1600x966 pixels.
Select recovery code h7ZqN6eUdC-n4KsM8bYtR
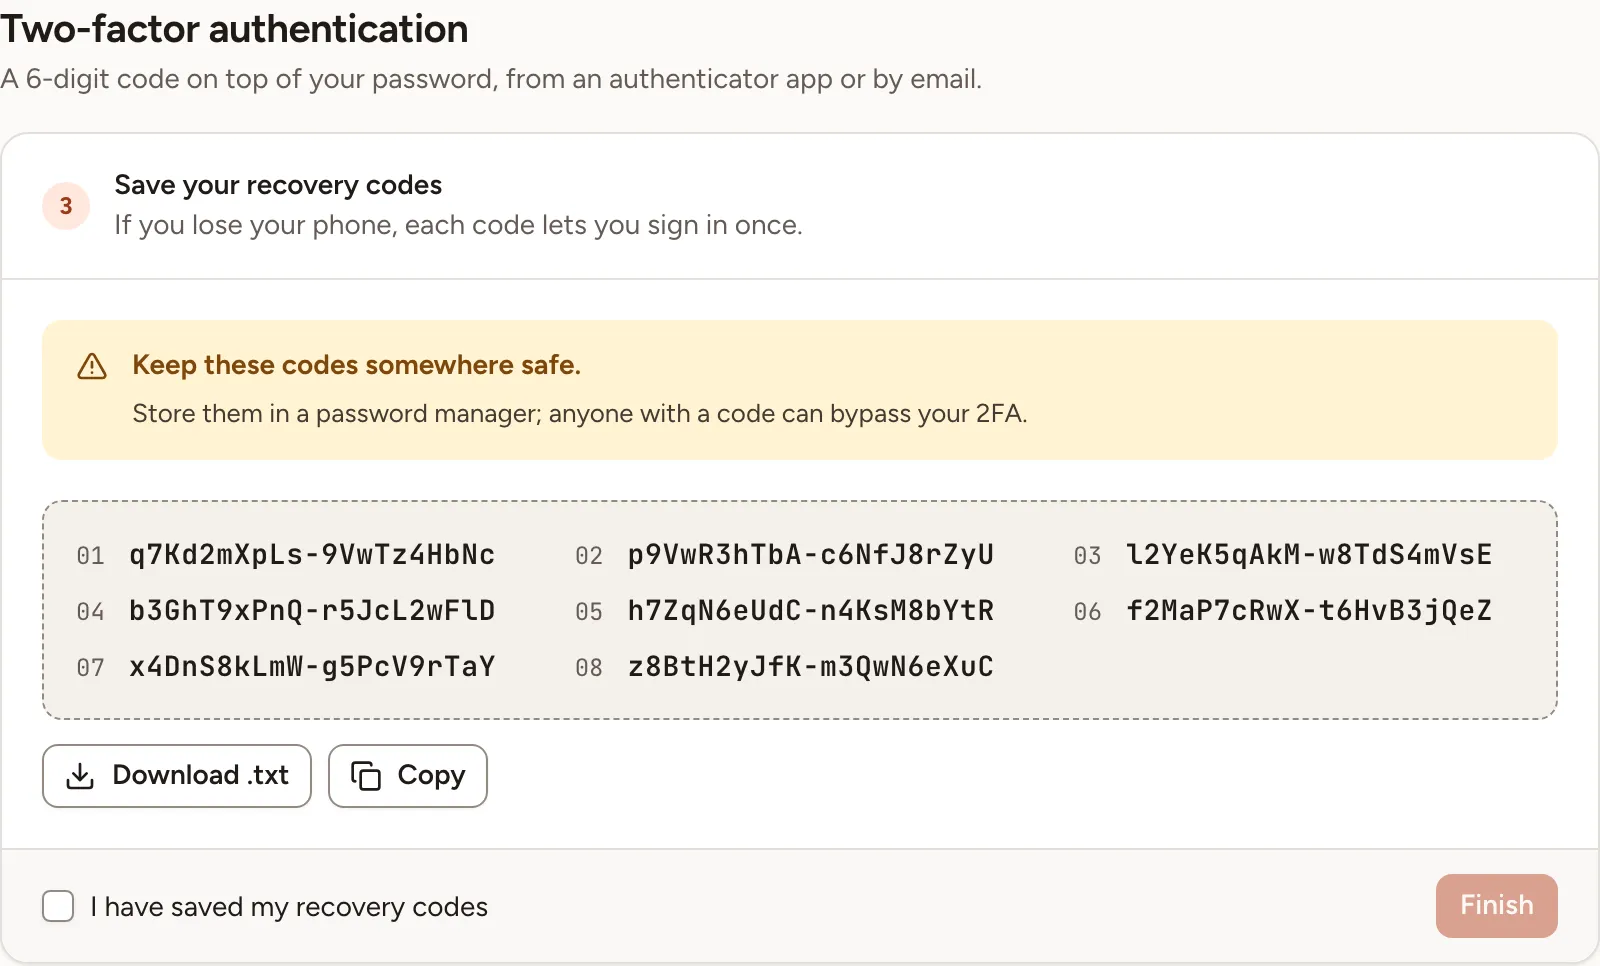(x=811, y=611)
